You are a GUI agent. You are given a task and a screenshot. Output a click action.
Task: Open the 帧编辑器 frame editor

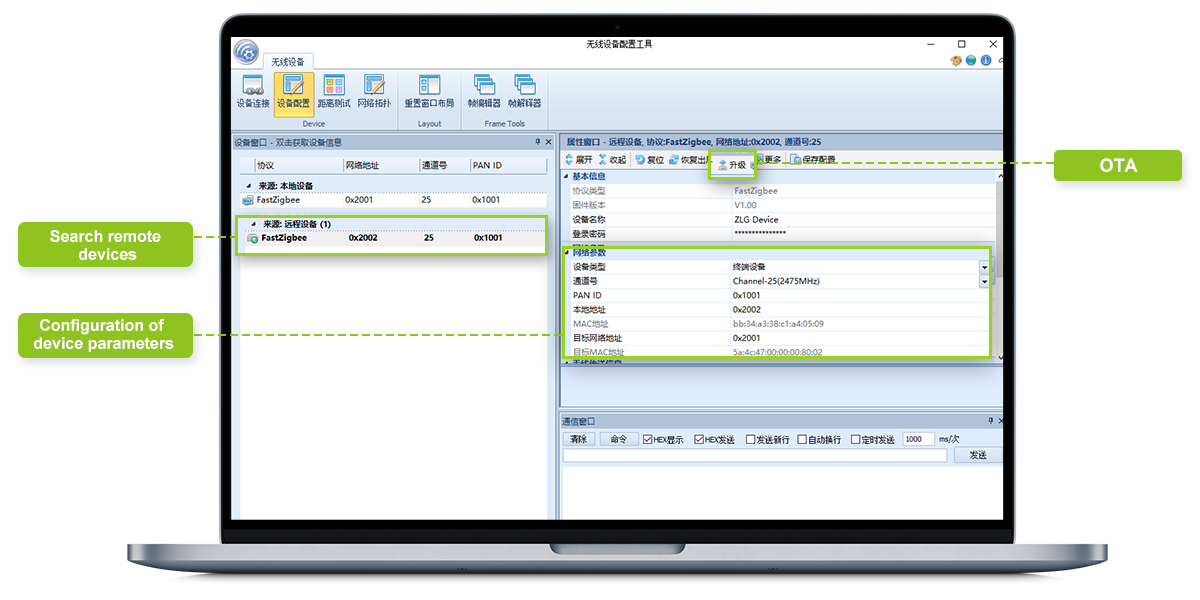[x=484, y=91]
